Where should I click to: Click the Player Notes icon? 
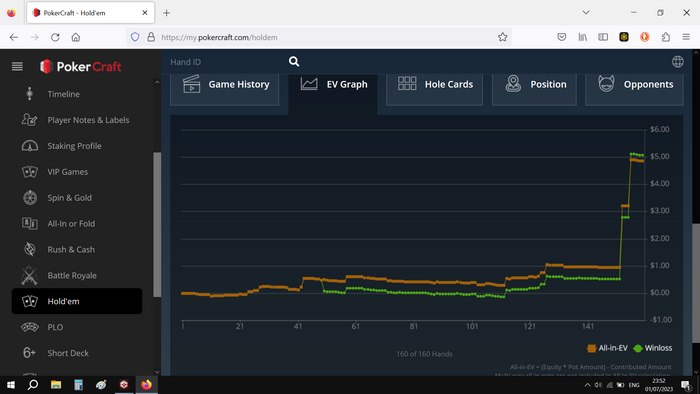(29, 120)
